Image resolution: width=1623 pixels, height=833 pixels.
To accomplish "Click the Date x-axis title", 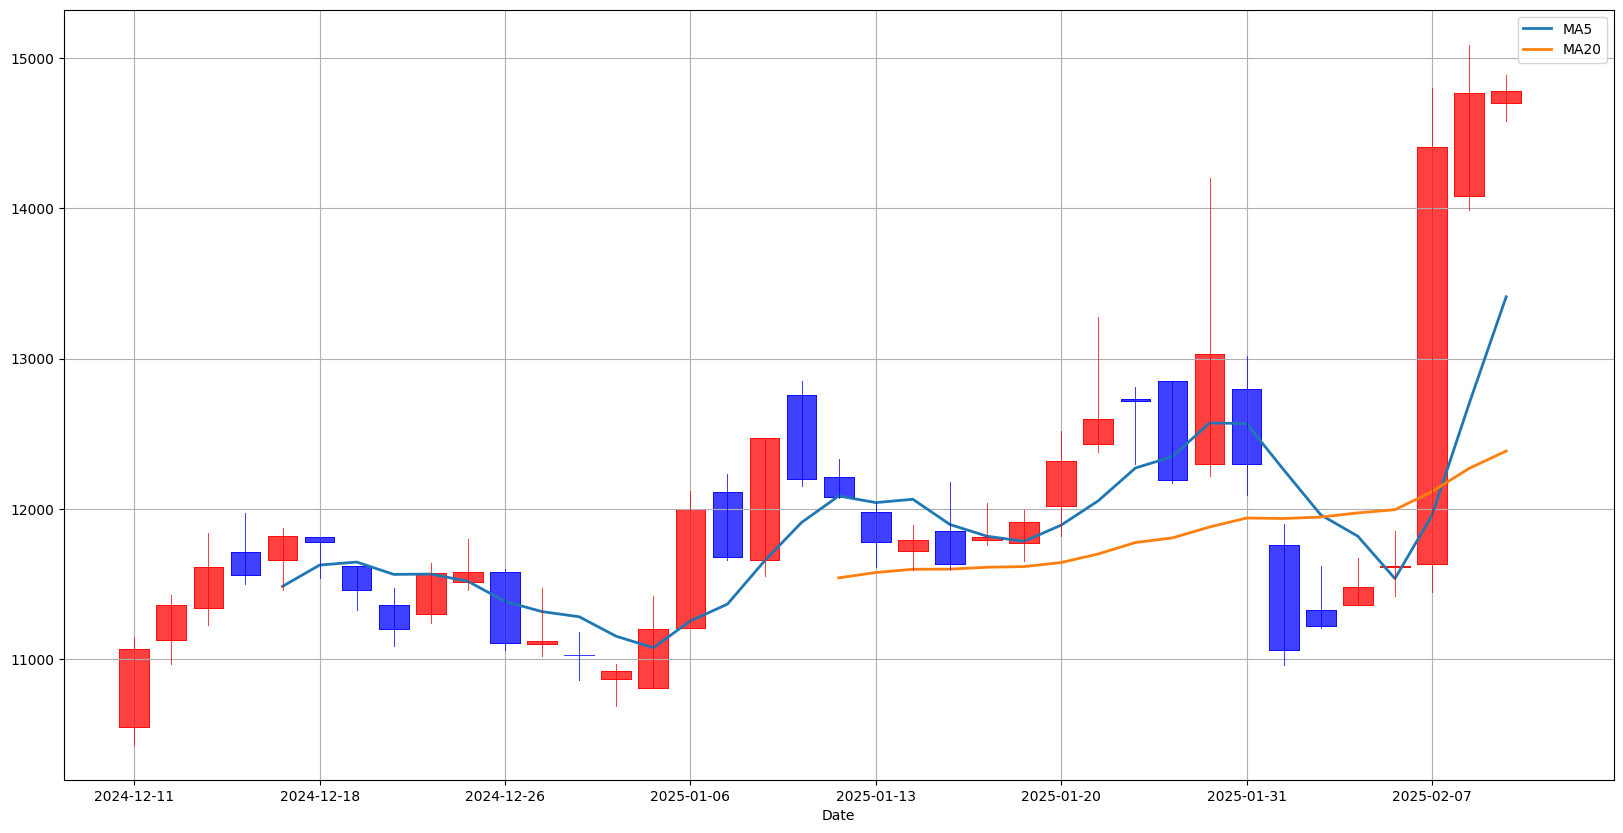I will coord(838,816).
